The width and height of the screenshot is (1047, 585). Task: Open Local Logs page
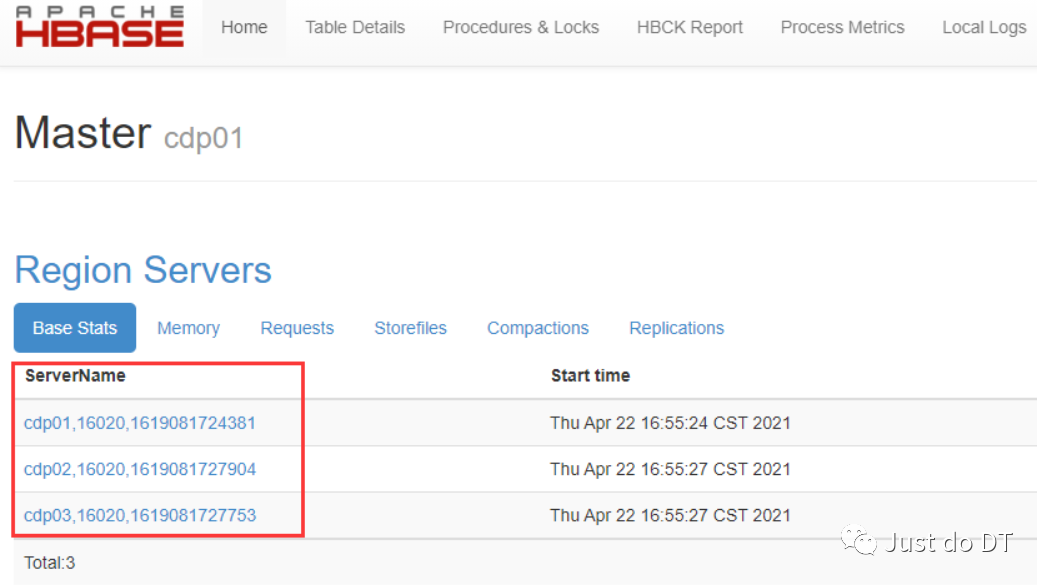984,27
